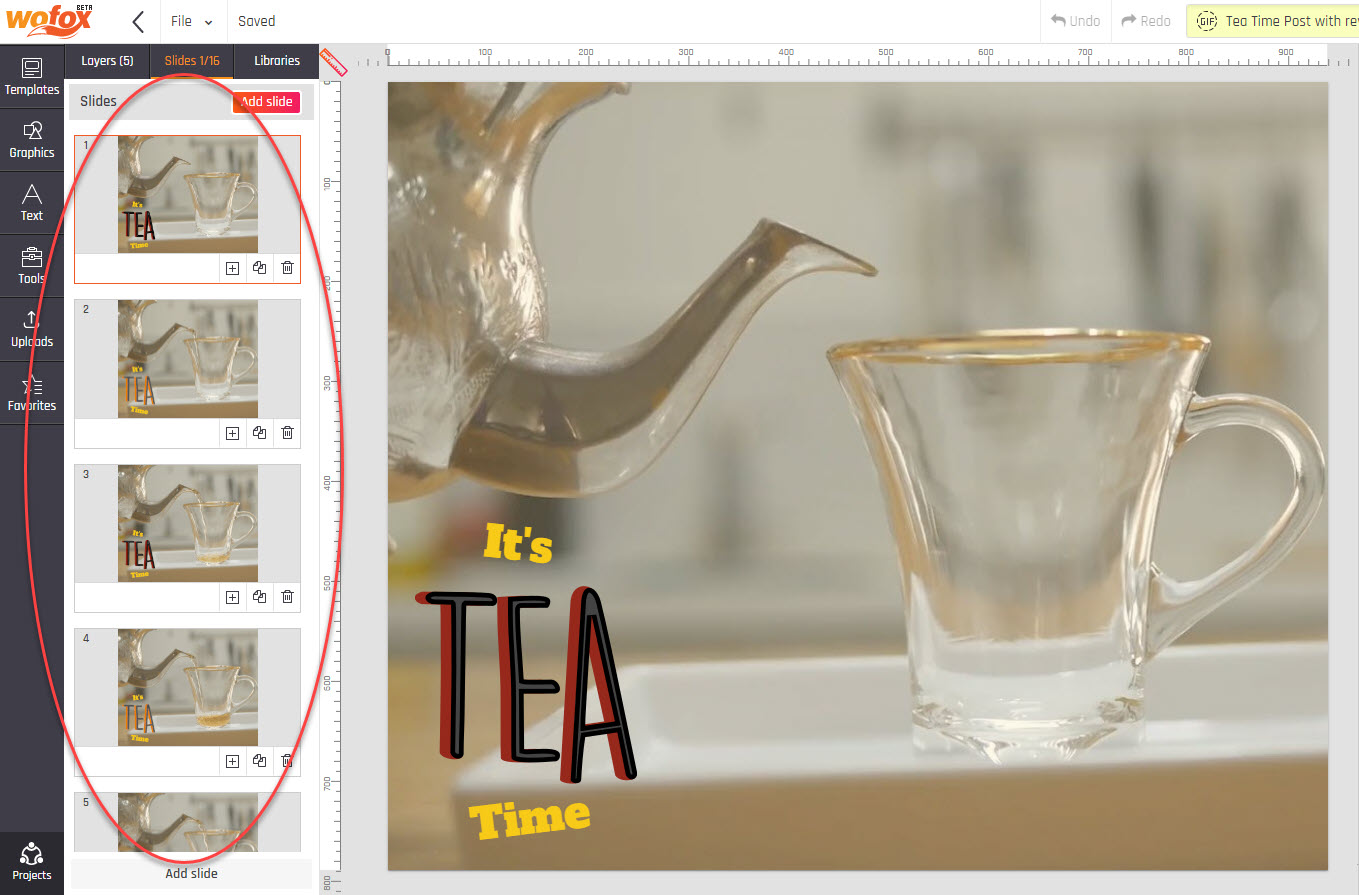The height and width of the screenshot is (895, 1359).
Task: Insert new slide after slide 1
Action: pyautogui.click(x=232, y=268)
